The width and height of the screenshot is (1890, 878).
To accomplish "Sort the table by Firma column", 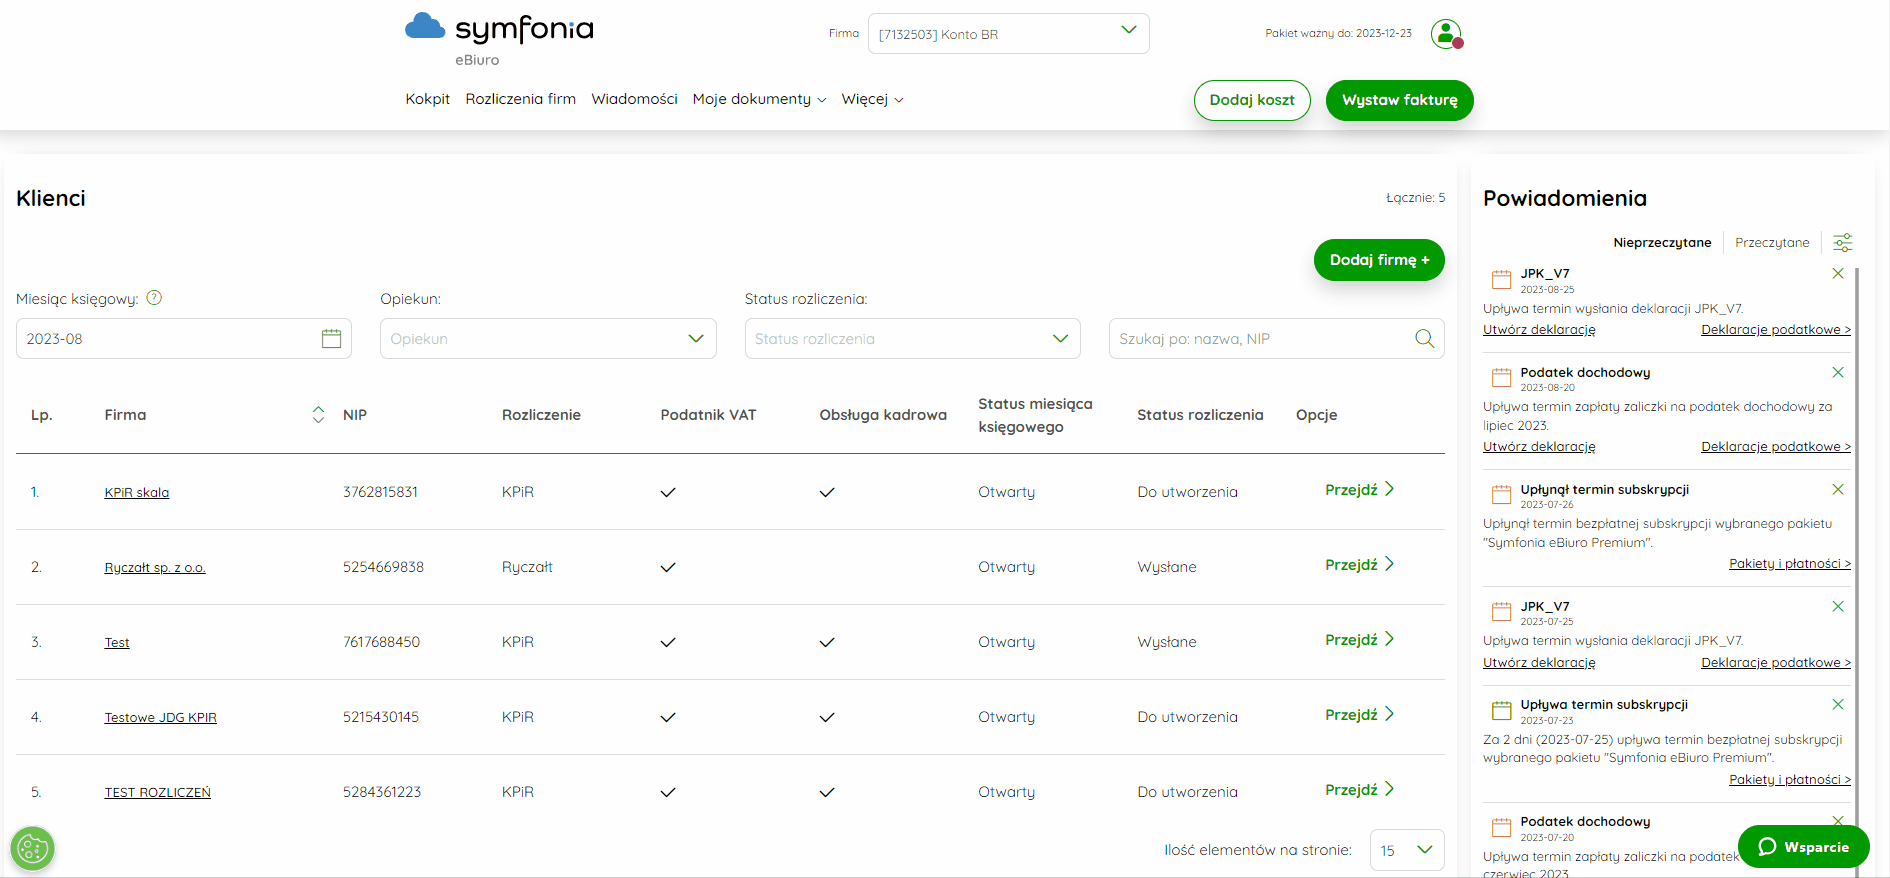I will [x=318, y=415].
